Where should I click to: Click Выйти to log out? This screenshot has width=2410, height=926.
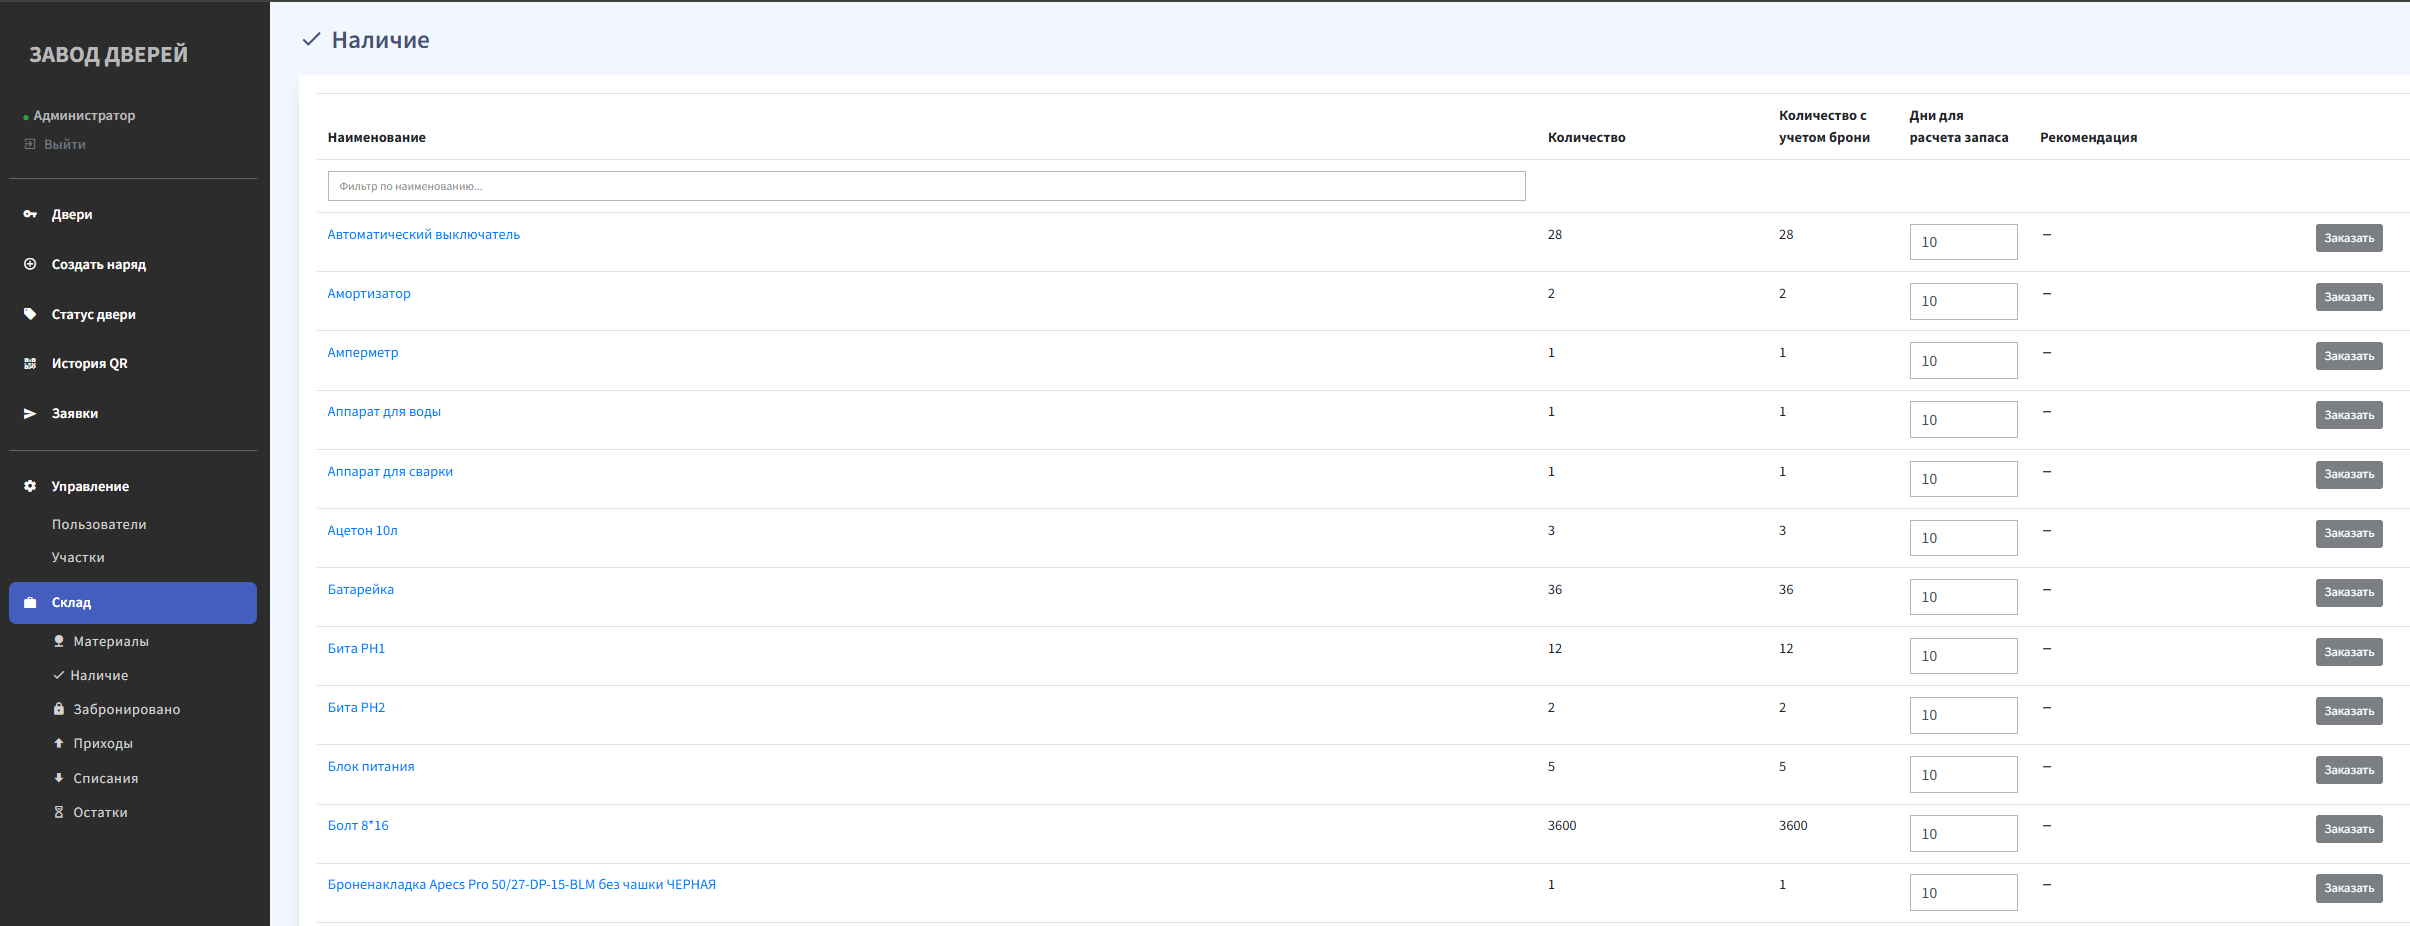[x=65, y=144]
